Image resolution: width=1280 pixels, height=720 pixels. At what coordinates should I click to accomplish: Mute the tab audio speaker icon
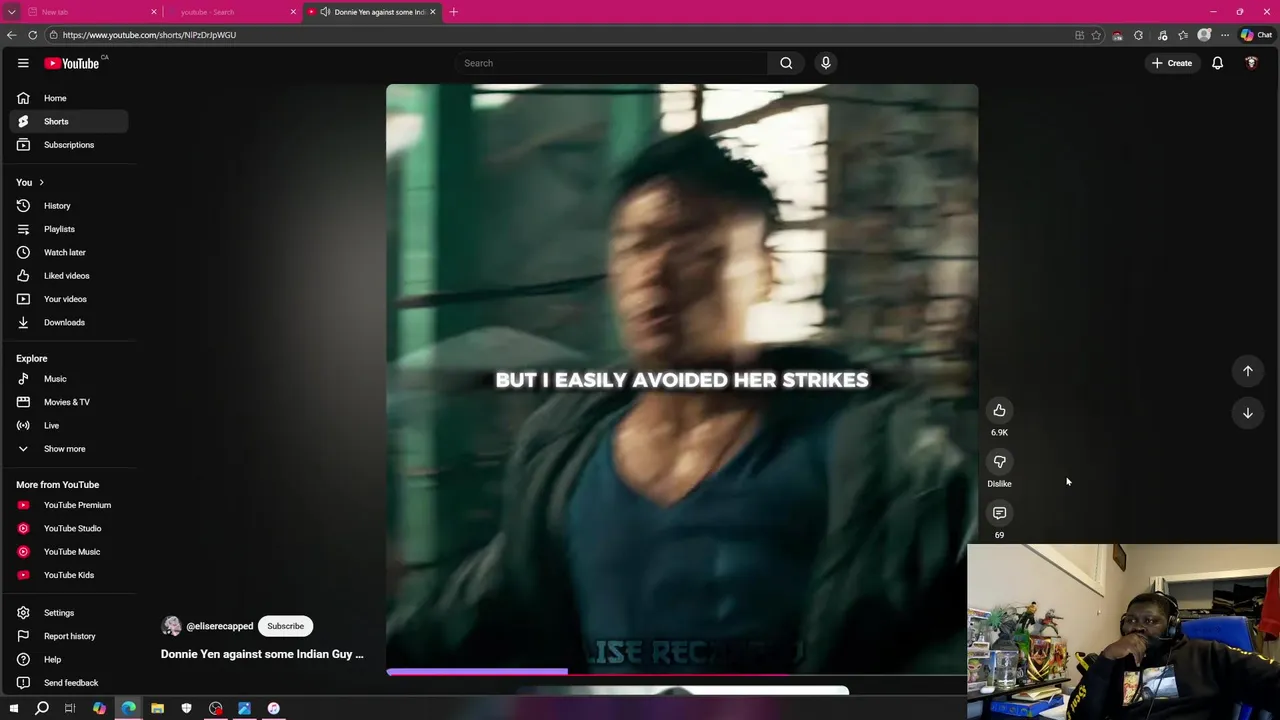point(325,12)
